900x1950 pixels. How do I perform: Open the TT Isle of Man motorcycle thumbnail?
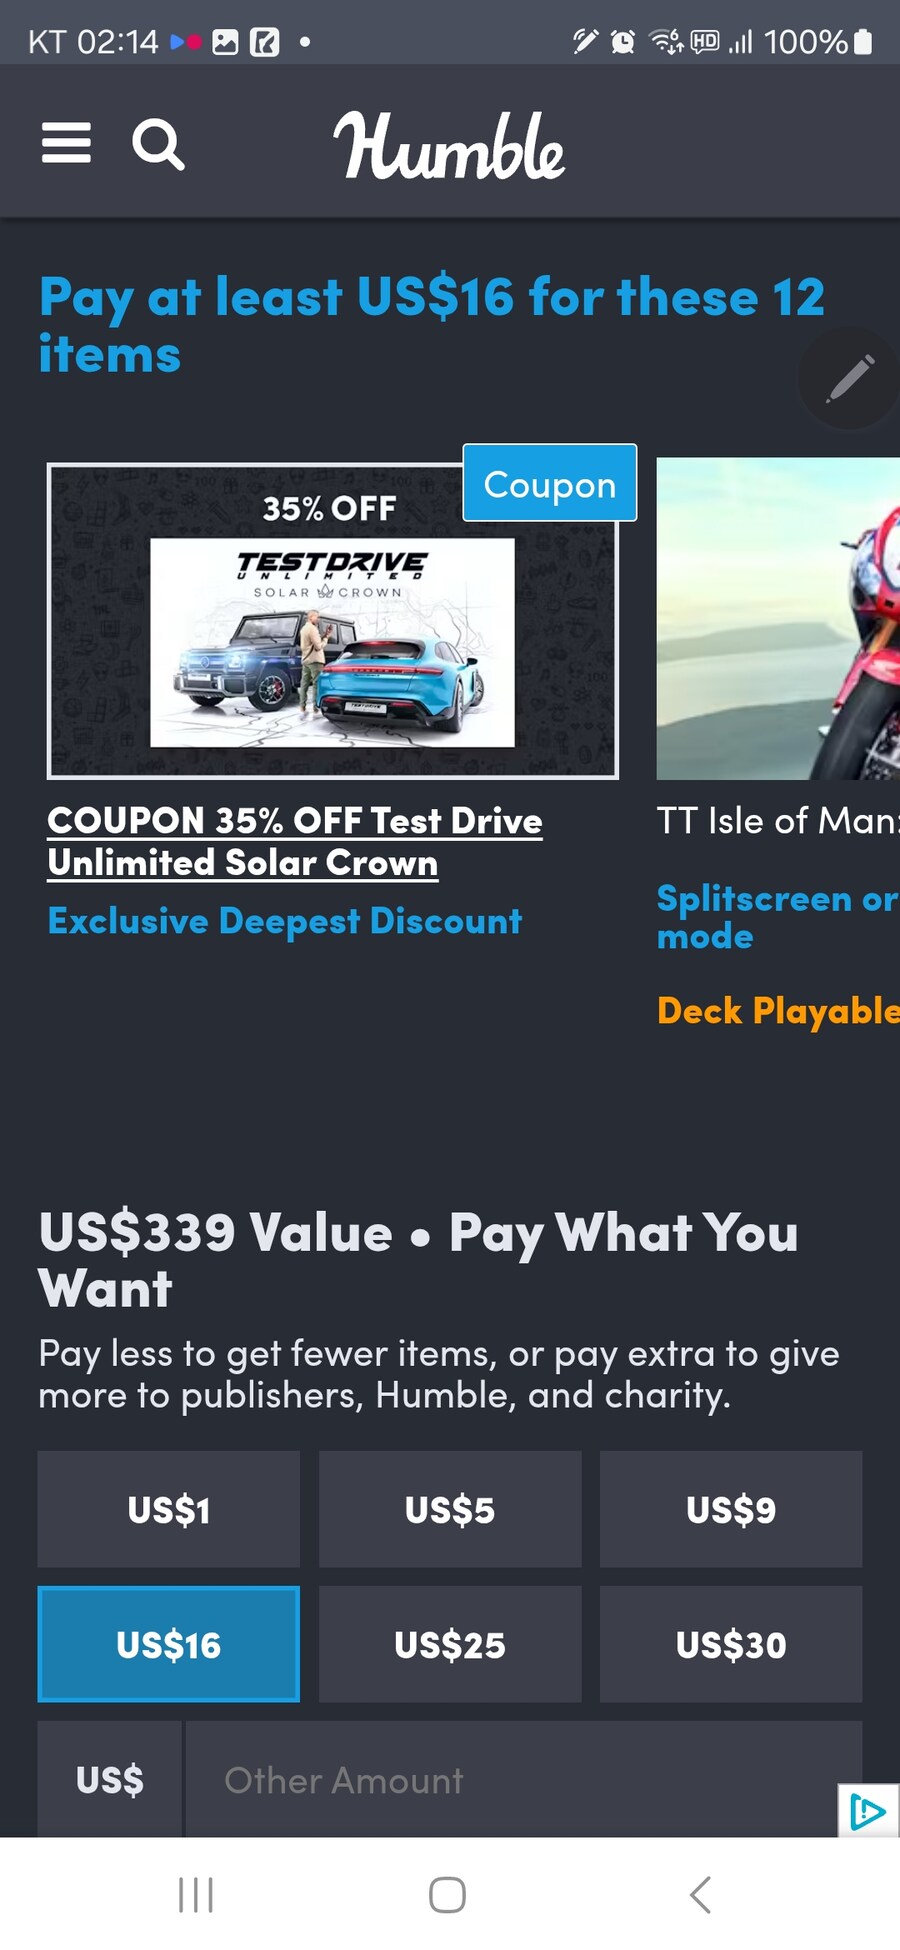(x=778, y=619)
